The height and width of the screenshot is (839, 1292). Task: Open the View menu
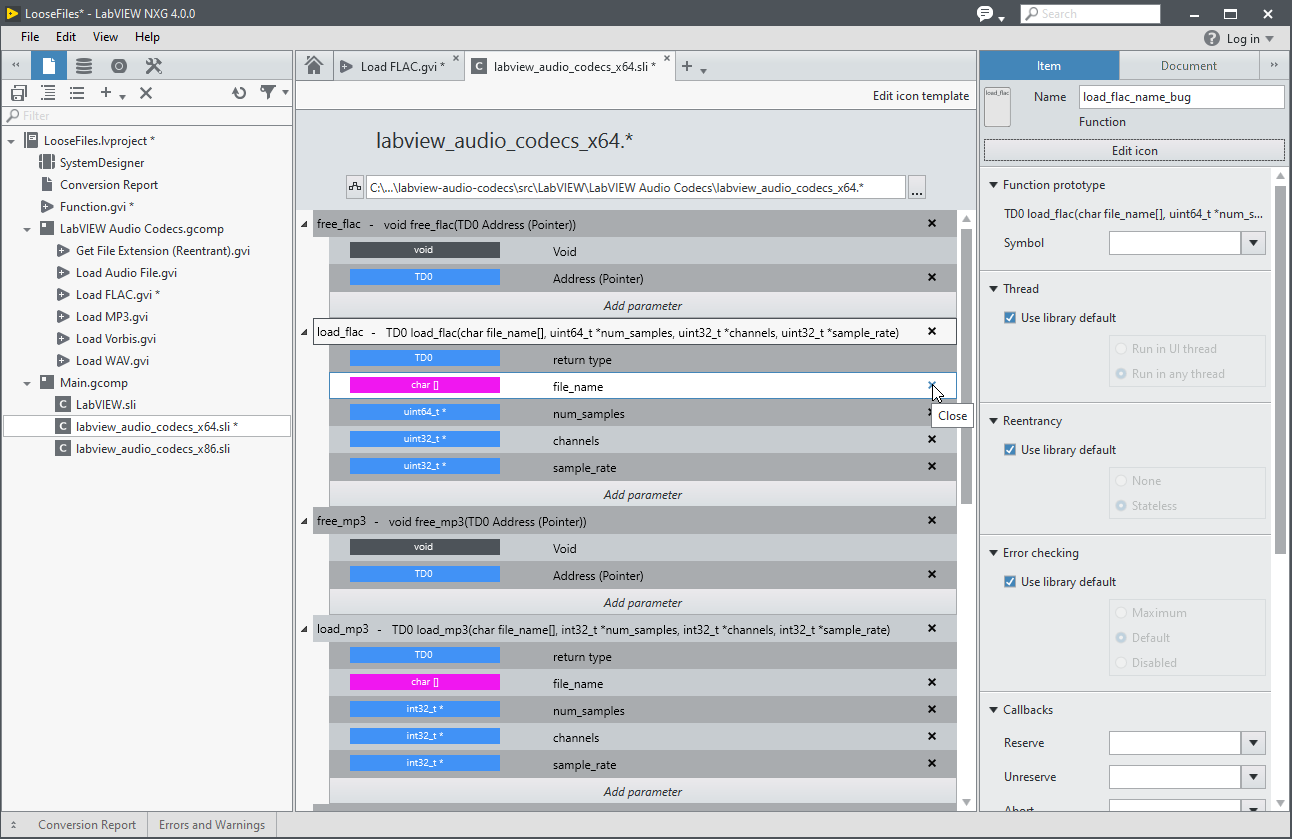click(105, 37)
